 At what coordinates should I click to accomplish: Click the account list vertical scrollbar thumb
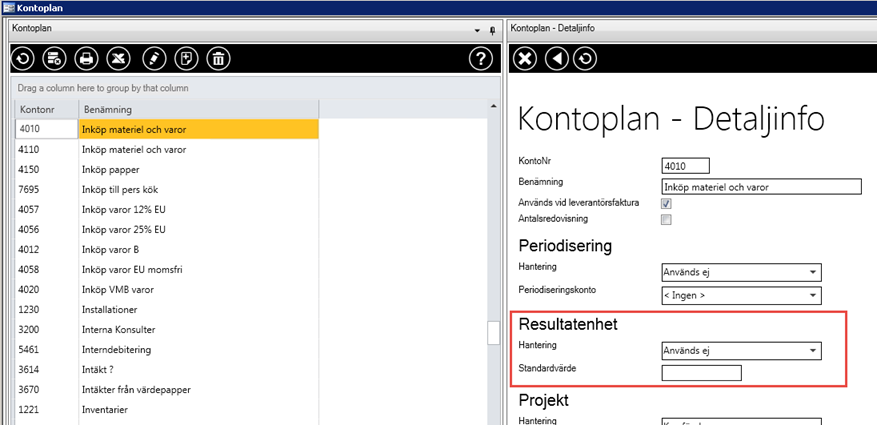tap(493, 333)
